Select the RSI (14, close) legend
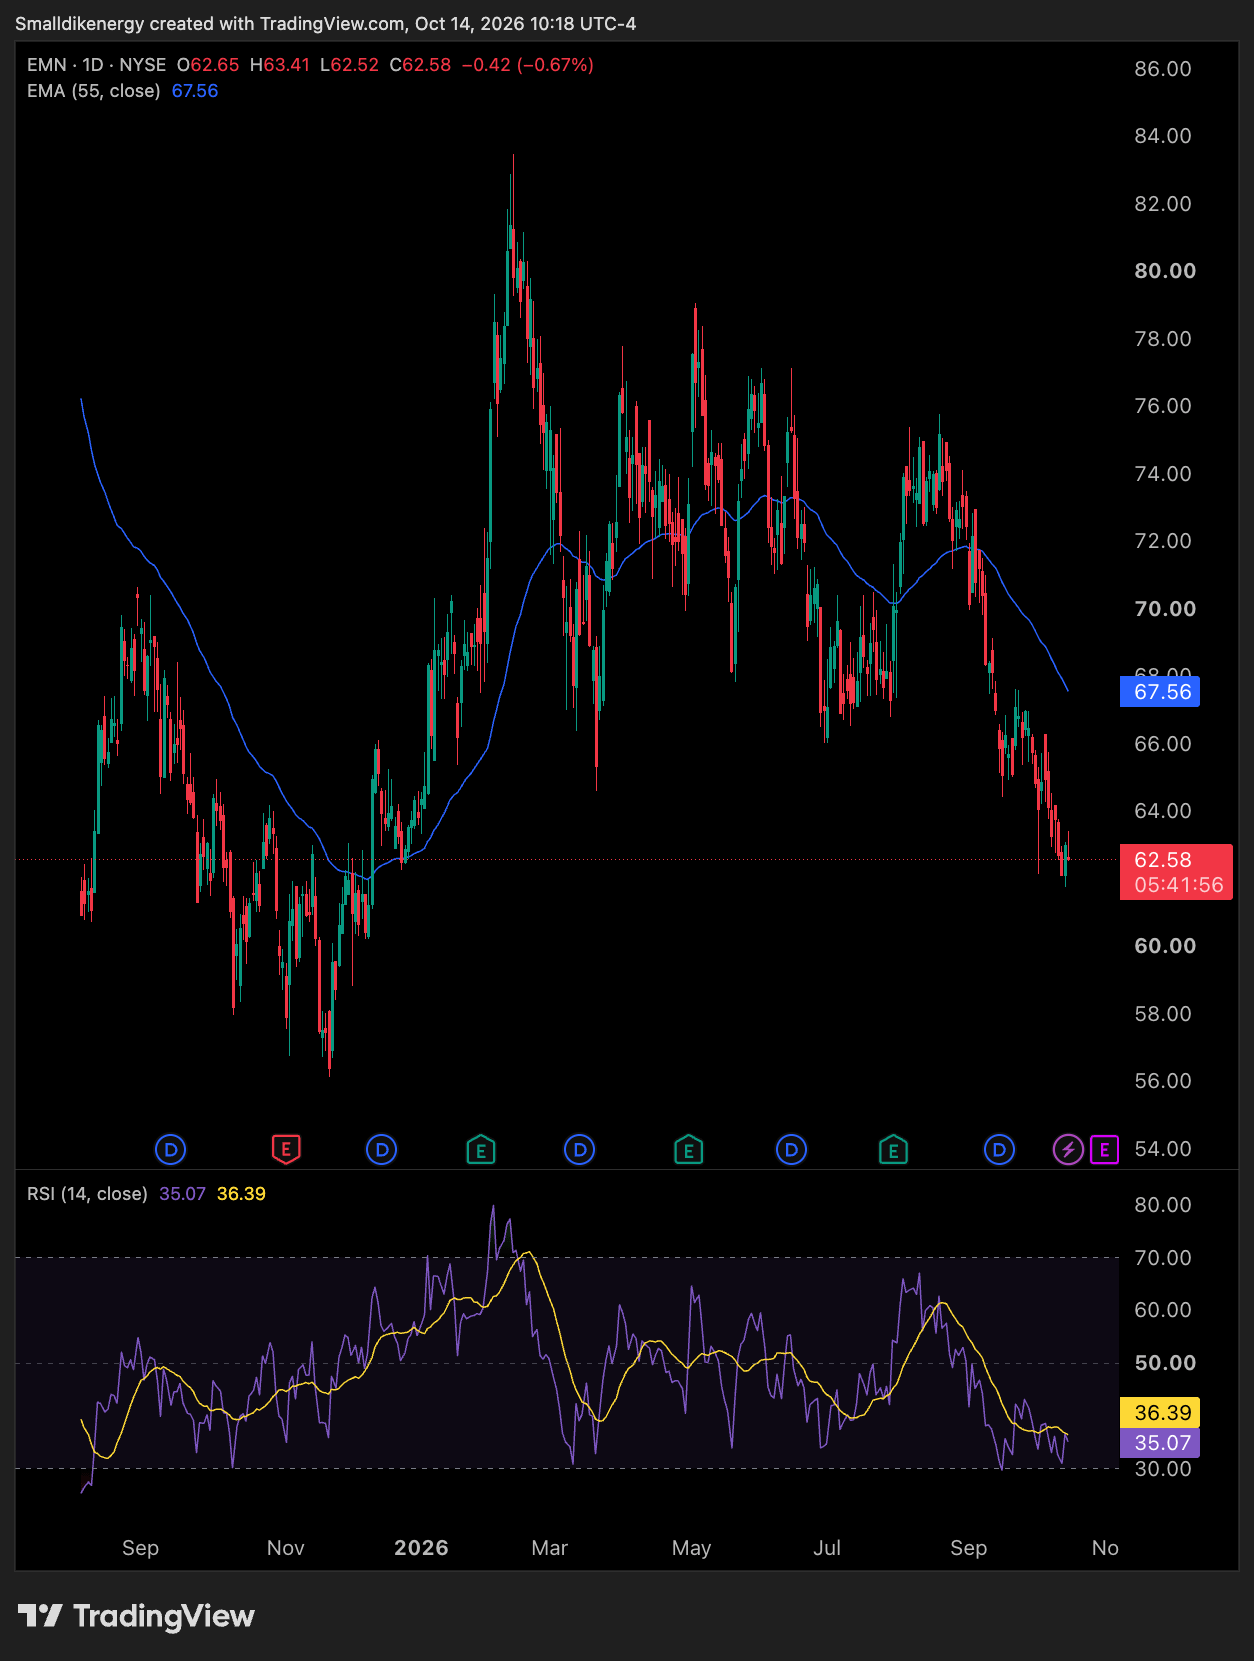 click(87, 1194)
